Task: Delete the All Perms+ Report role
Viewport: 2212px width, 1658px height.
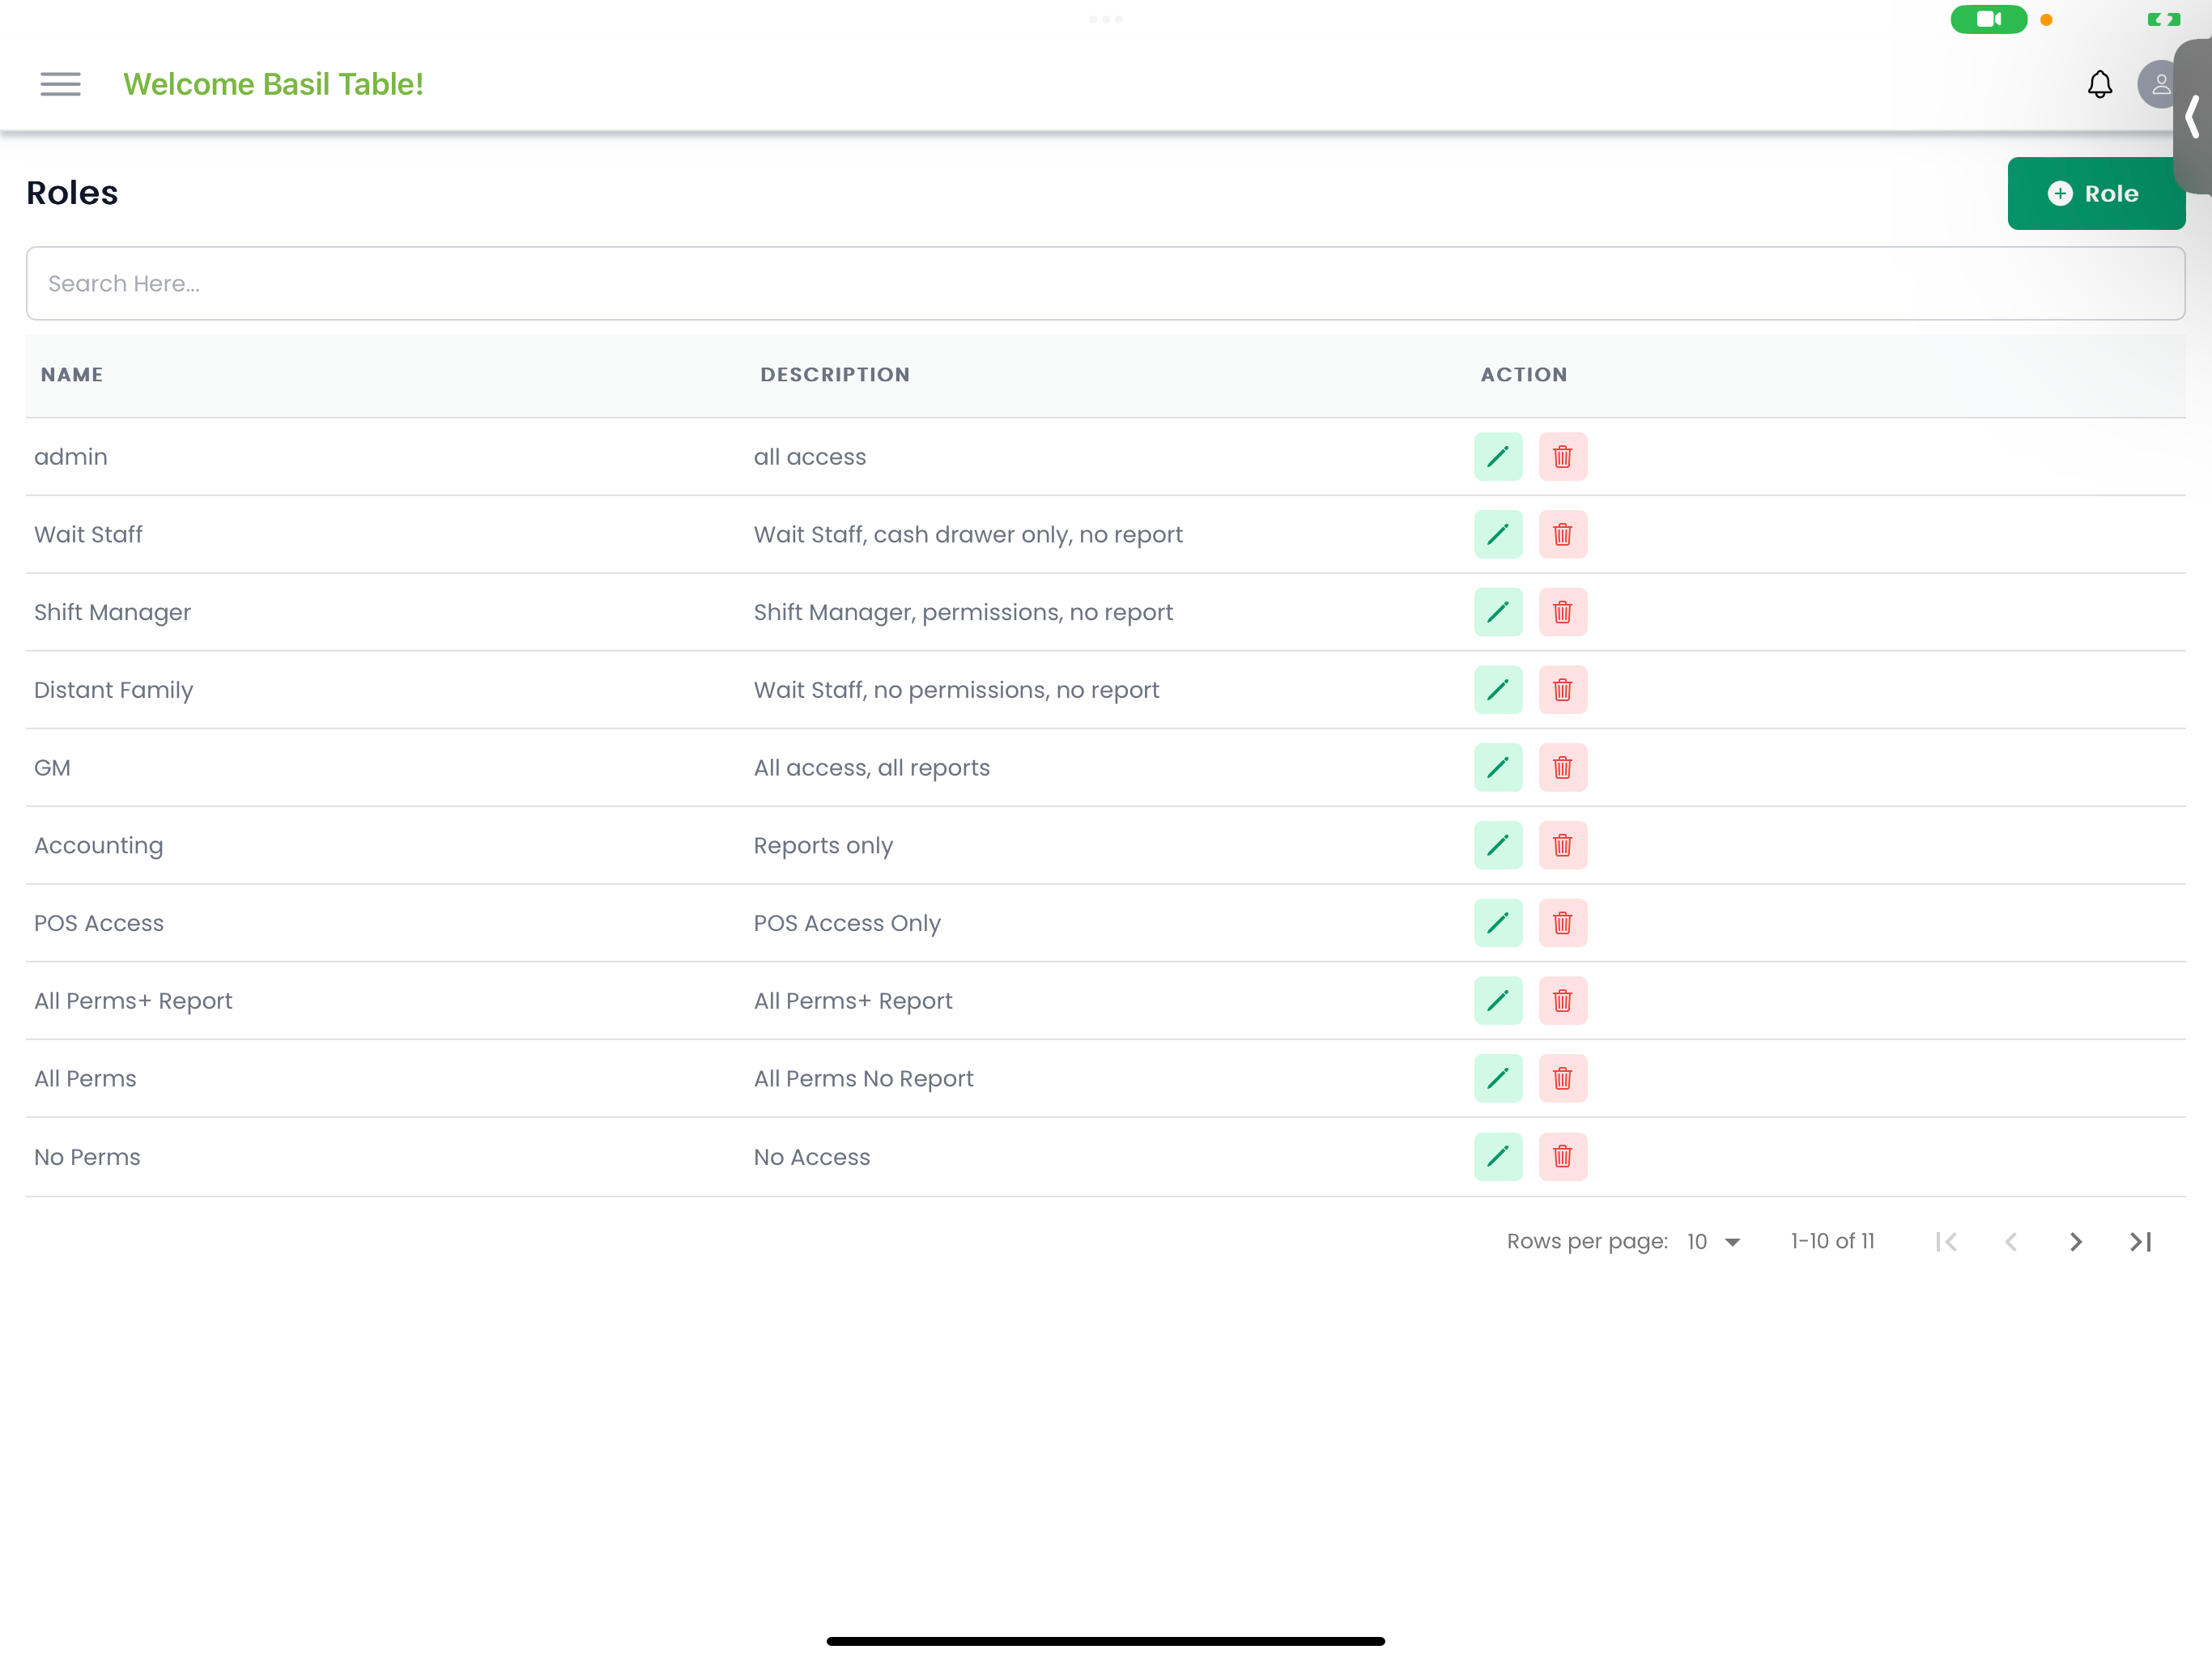Action: [1562, 1001]
